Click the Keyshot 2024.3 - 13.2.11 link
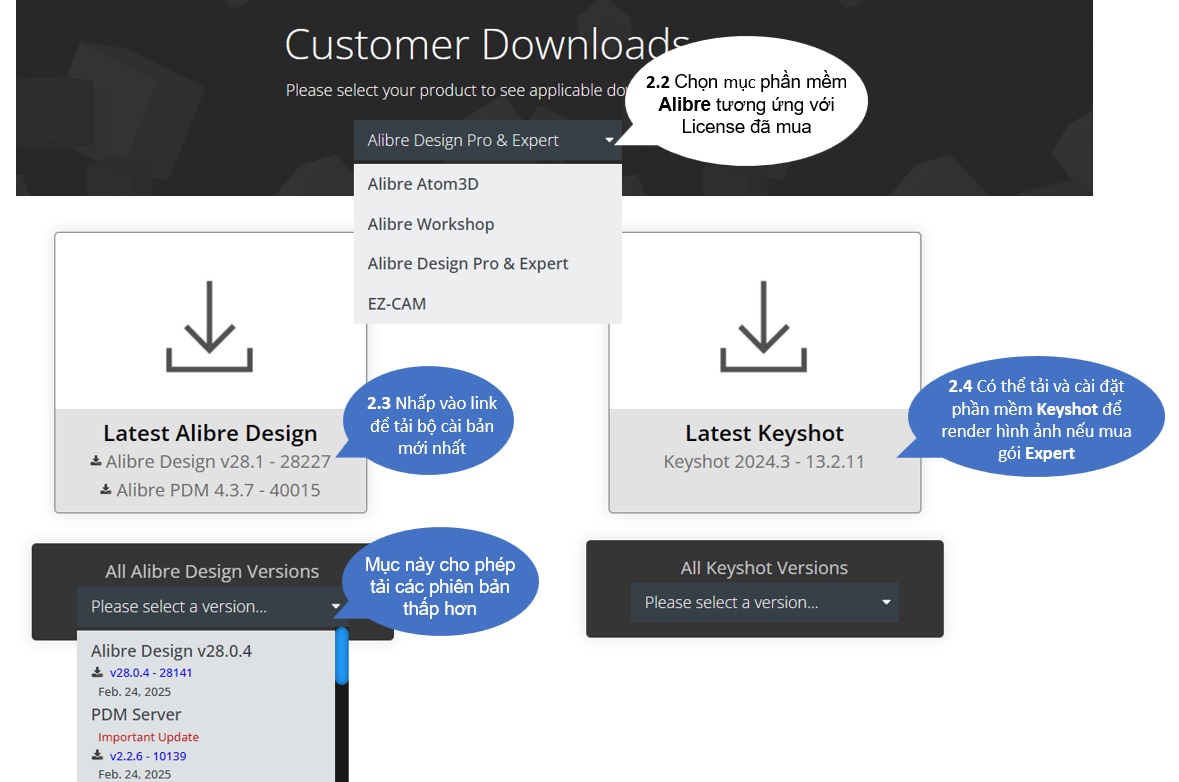This screenshot has height=782, width=1179. click(x=764, y=462)
